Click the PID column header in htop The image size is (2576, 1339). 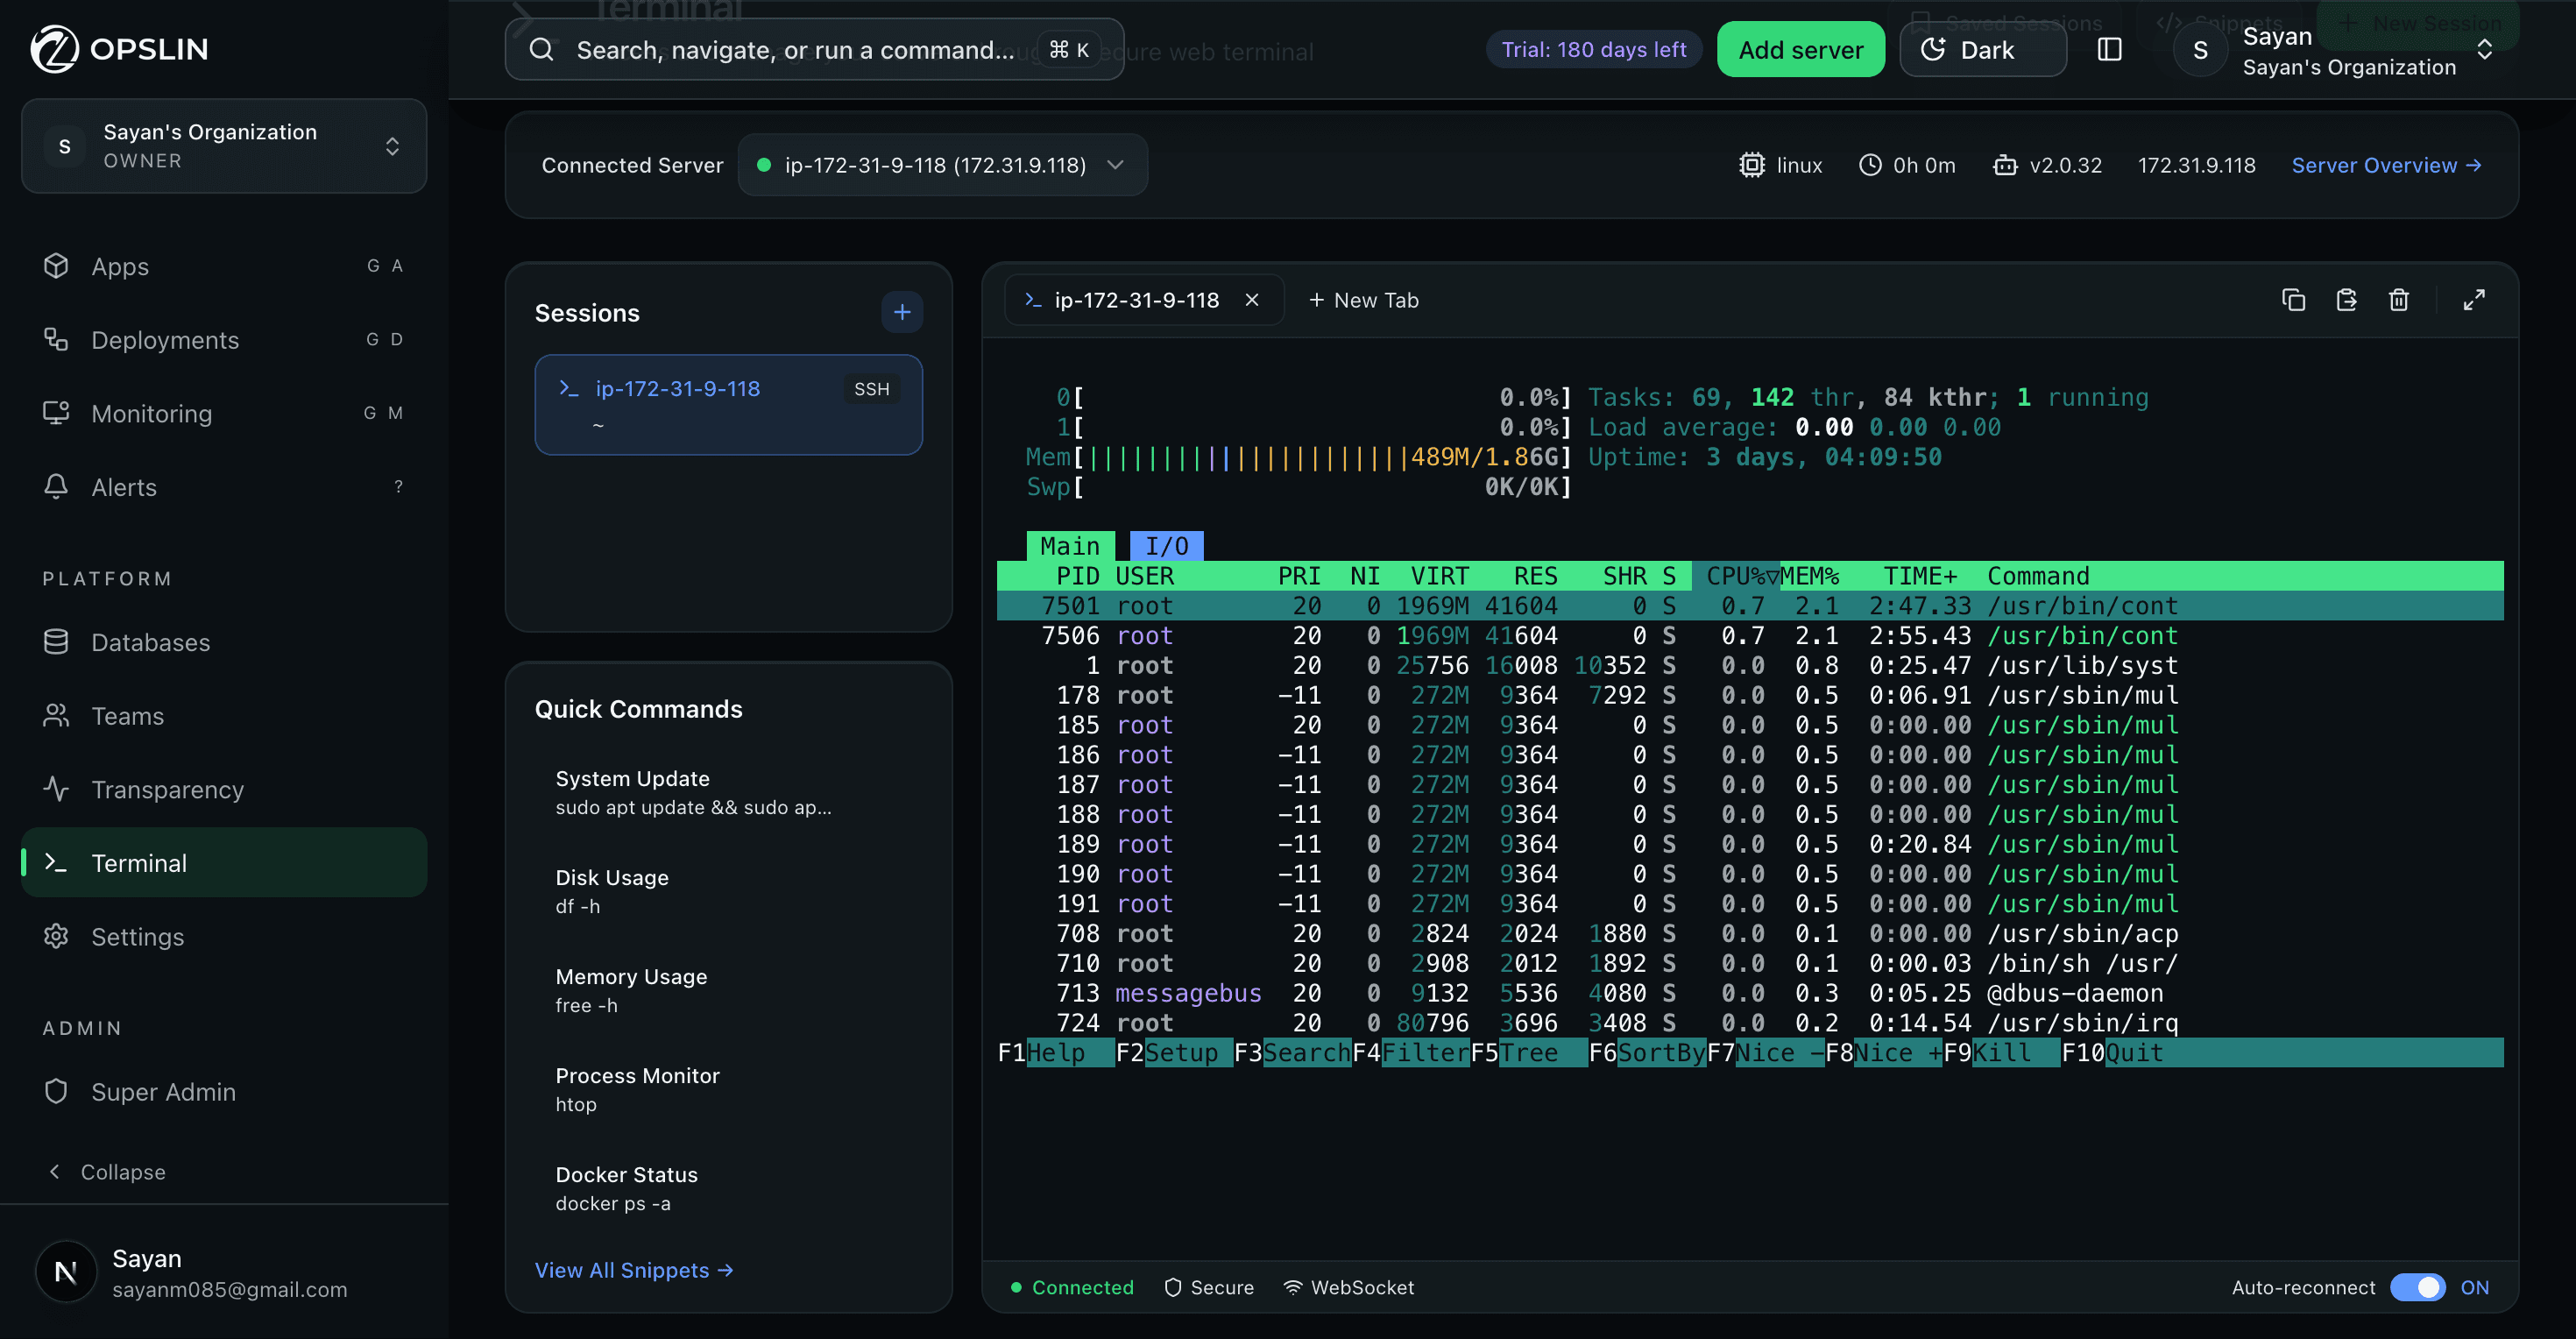(x=1077, y=576)
